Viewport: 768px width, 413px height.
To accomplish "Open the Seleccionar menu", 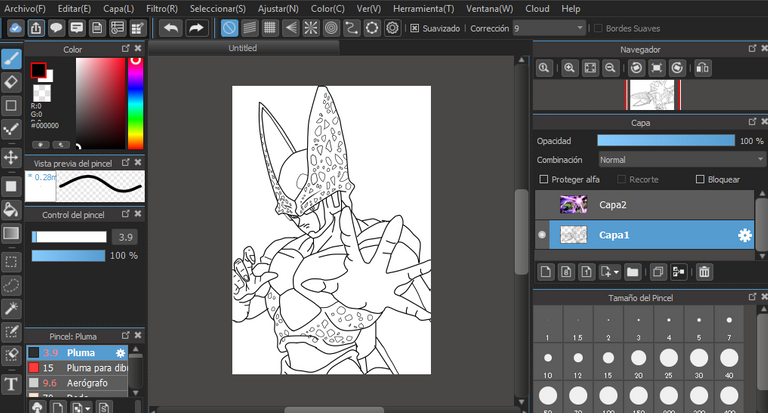I will (x=218, y=9).
